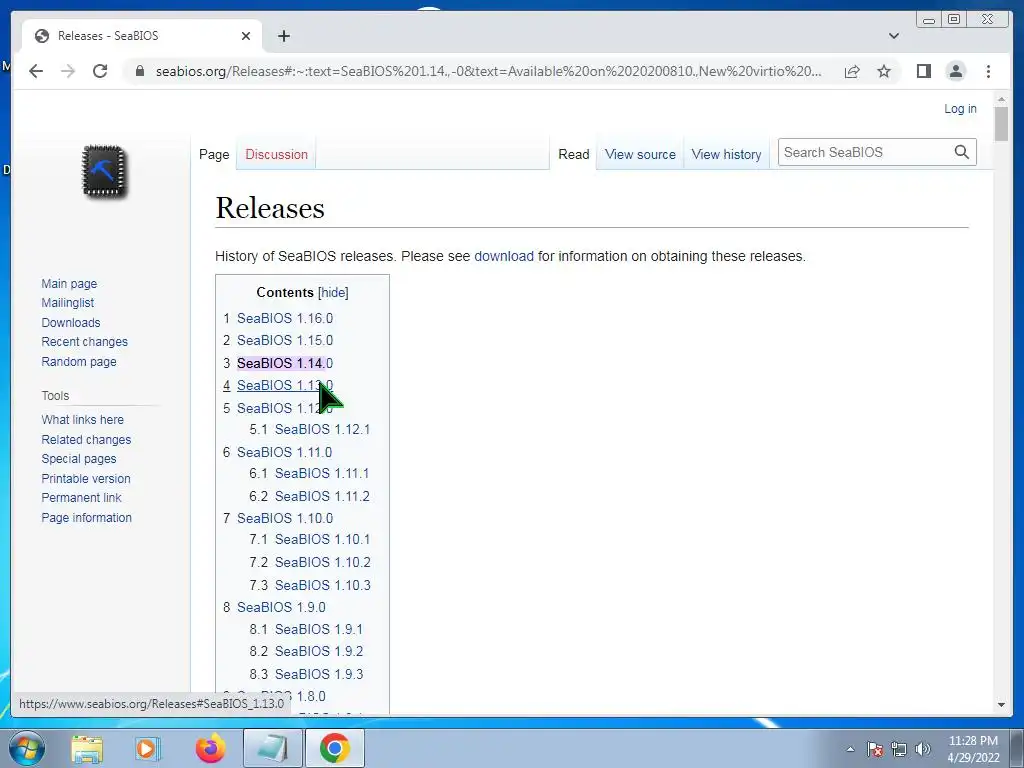Close the Releases - SeaBIOS tab

(x=246, y=36)
